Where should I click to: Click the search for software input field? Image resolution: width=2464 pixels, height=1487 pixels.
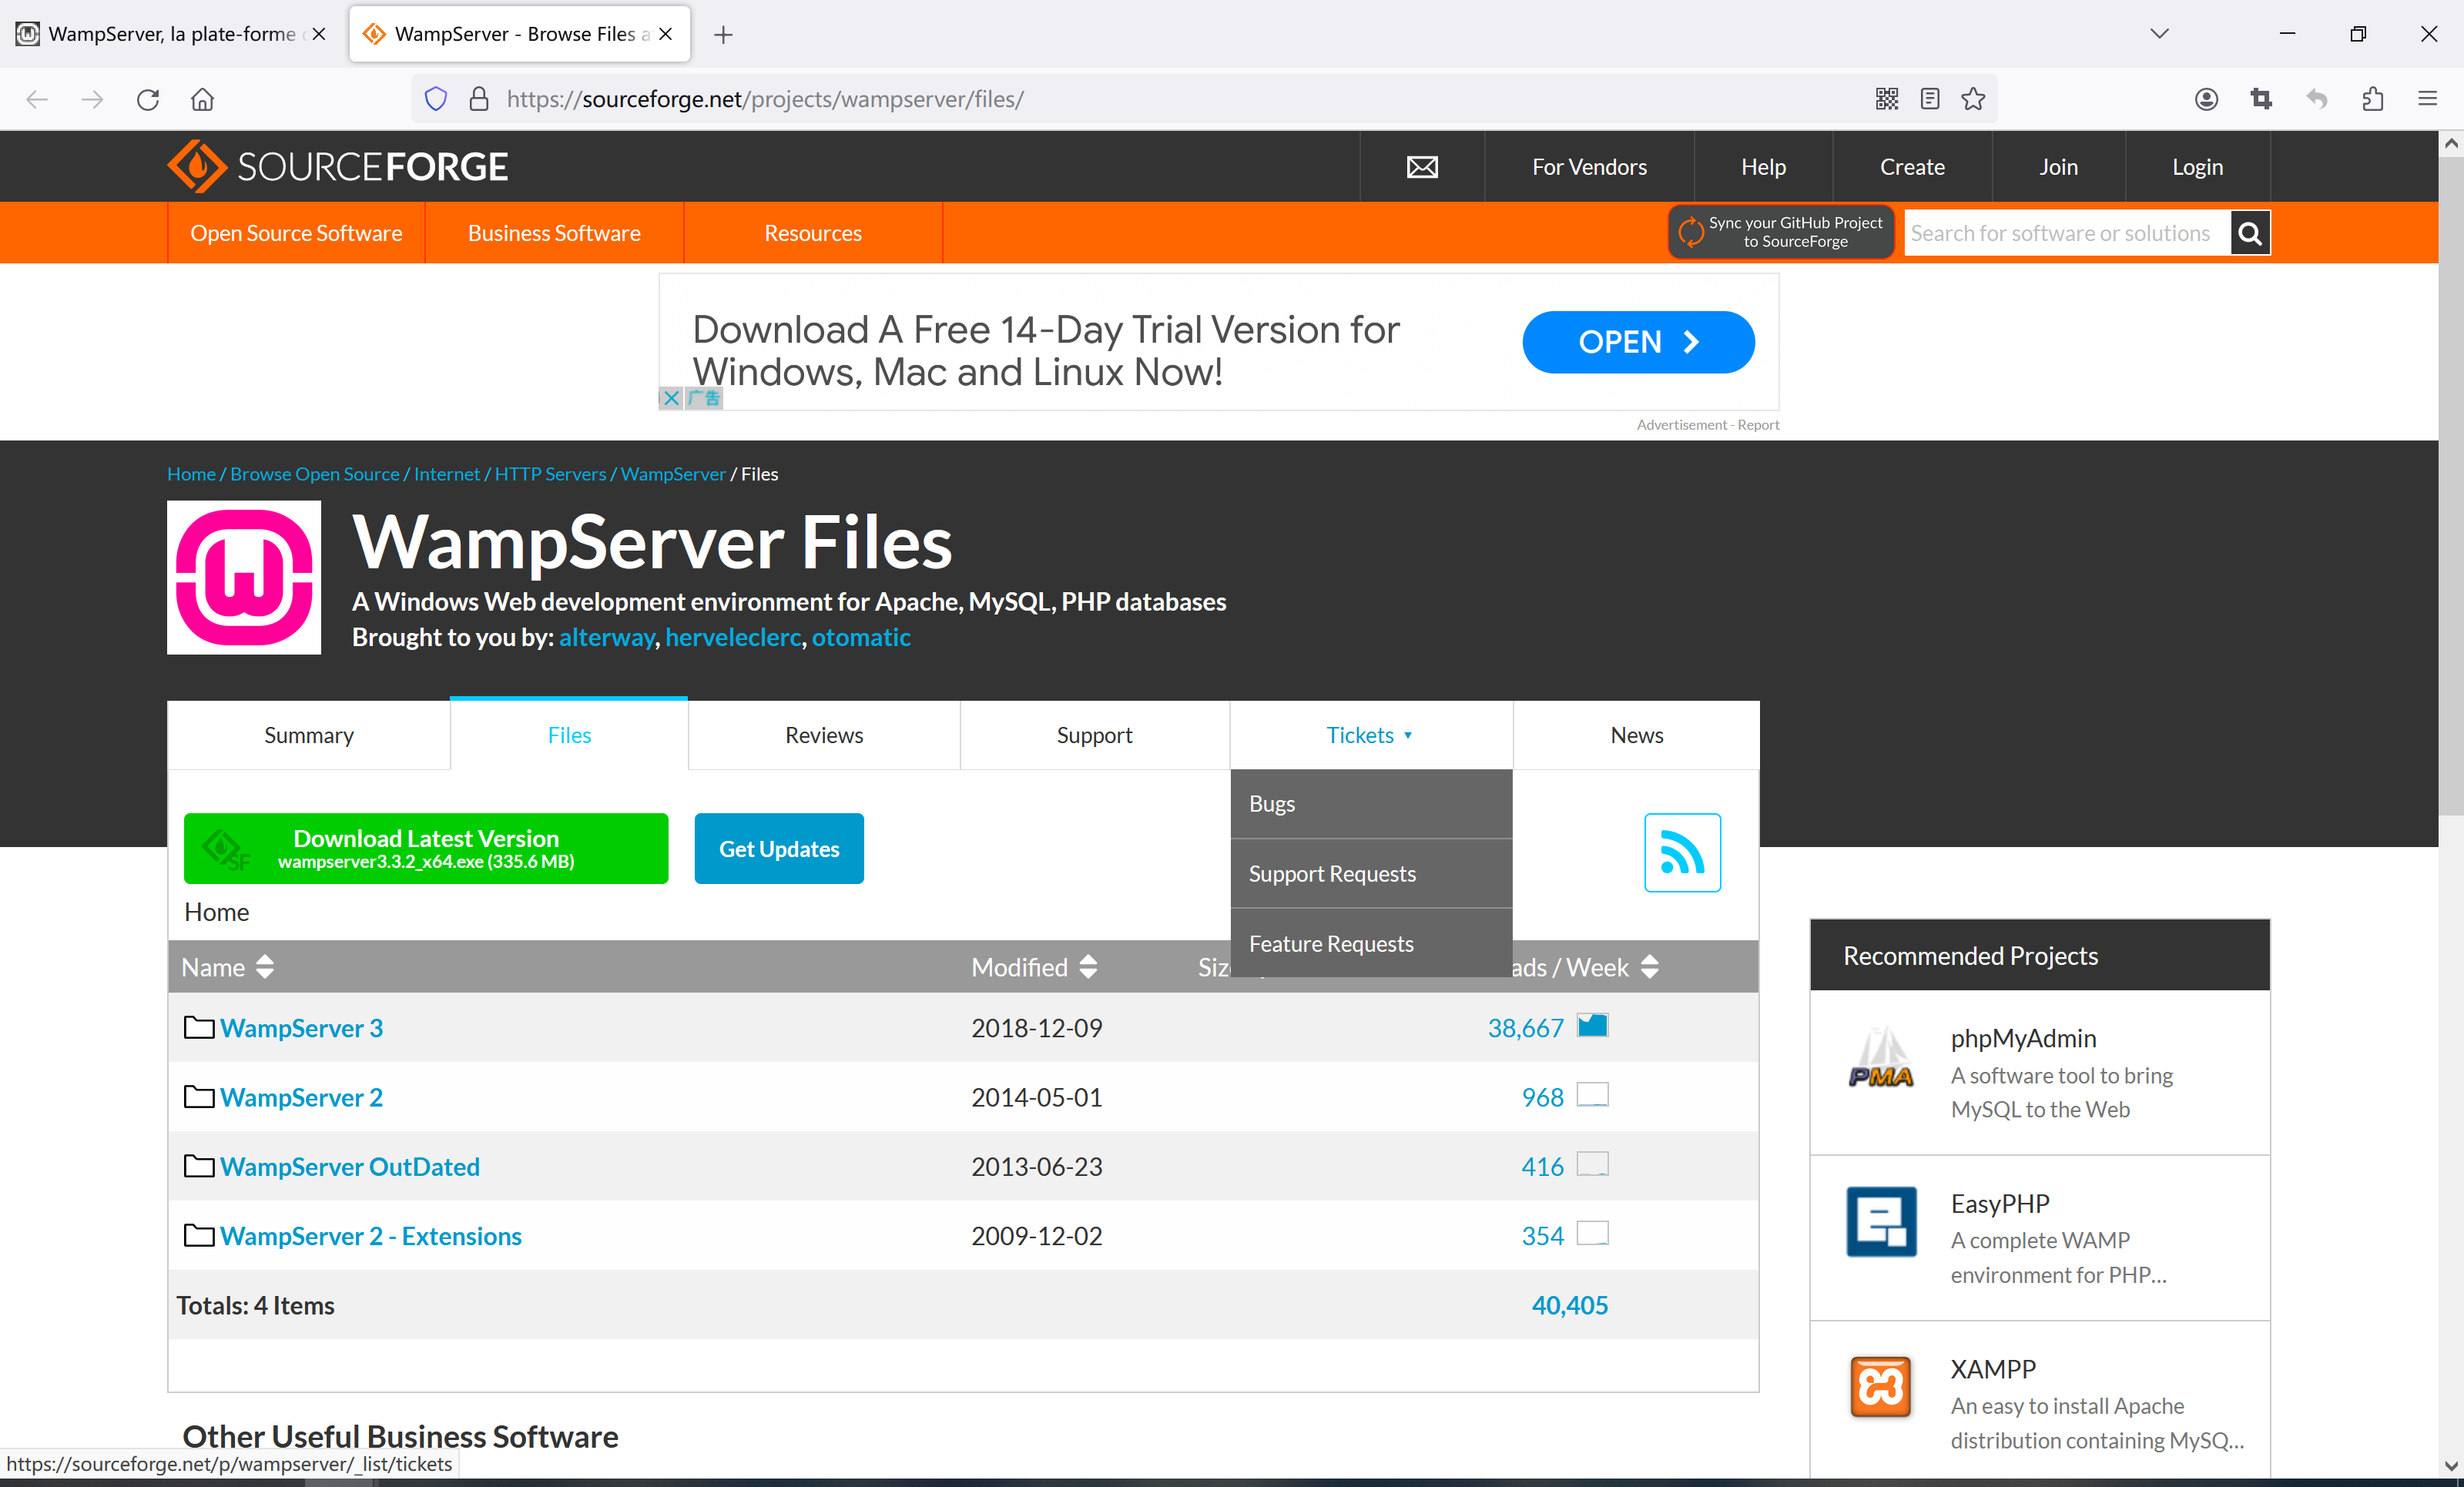pos(2067,233)
